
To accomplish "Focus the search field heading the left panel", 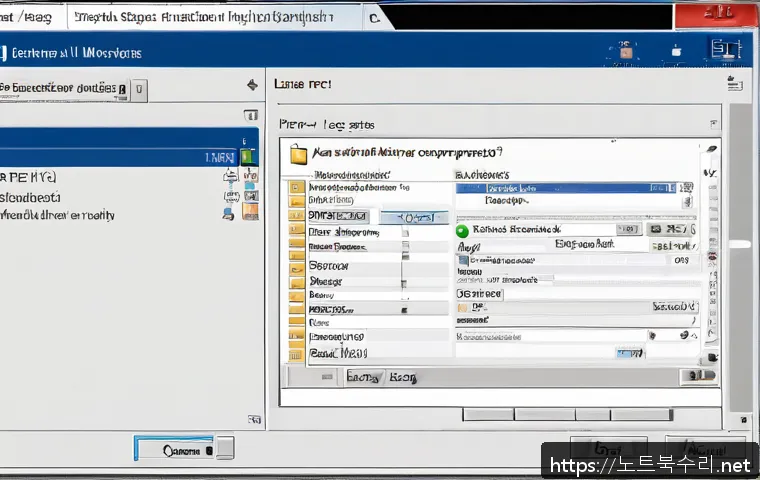I will click(64, 89).
